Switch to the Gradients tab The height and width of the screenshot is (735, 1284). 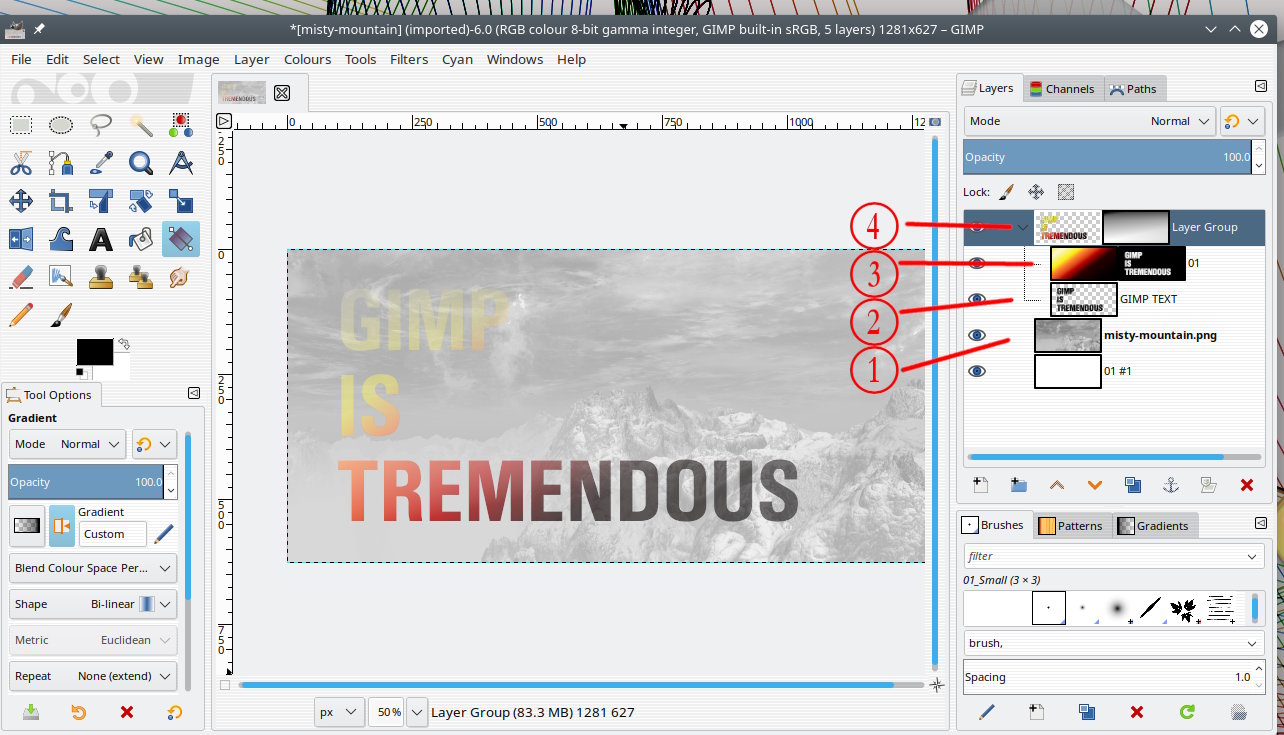click(1153, 526)
